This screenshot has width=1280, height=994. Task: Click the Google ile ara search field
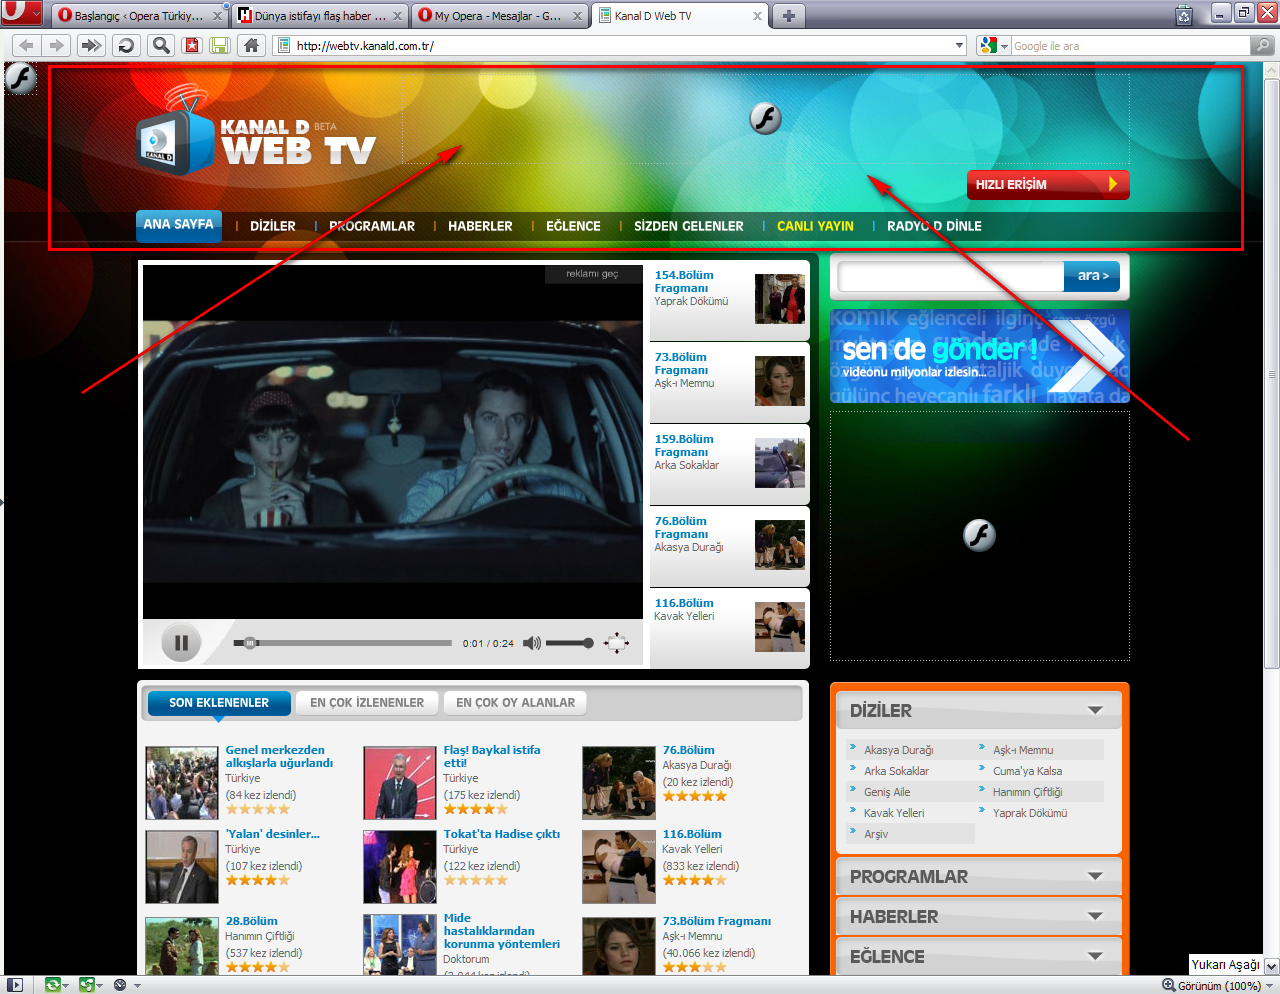tap(1130, 46)
